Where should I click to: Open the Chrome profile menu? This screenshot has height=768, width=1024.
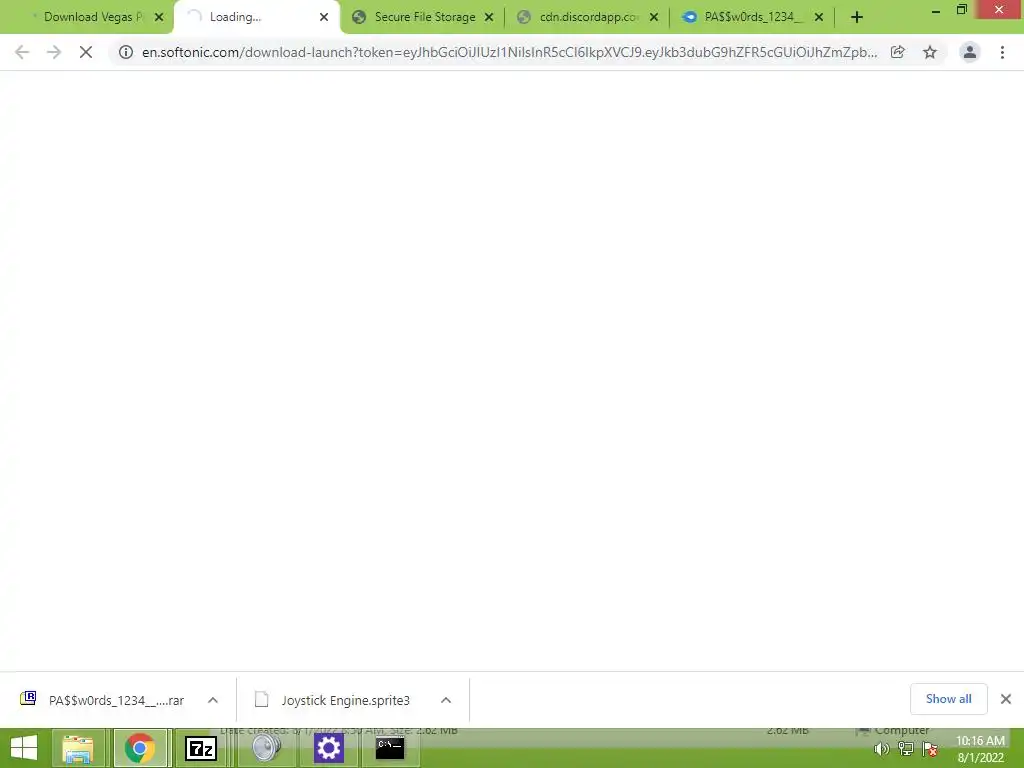[970, 52]
